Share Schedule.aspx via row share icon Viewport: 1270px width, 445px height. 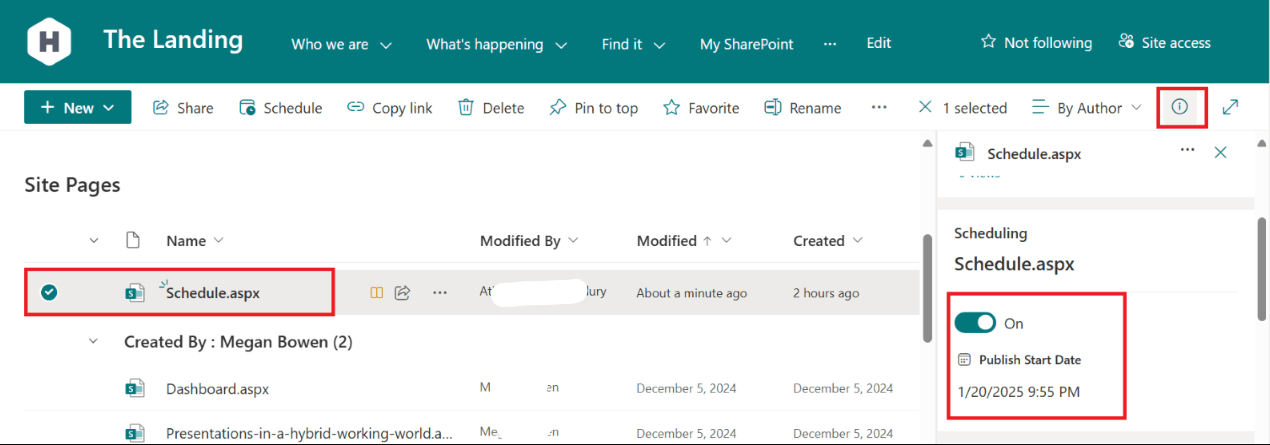403,292
